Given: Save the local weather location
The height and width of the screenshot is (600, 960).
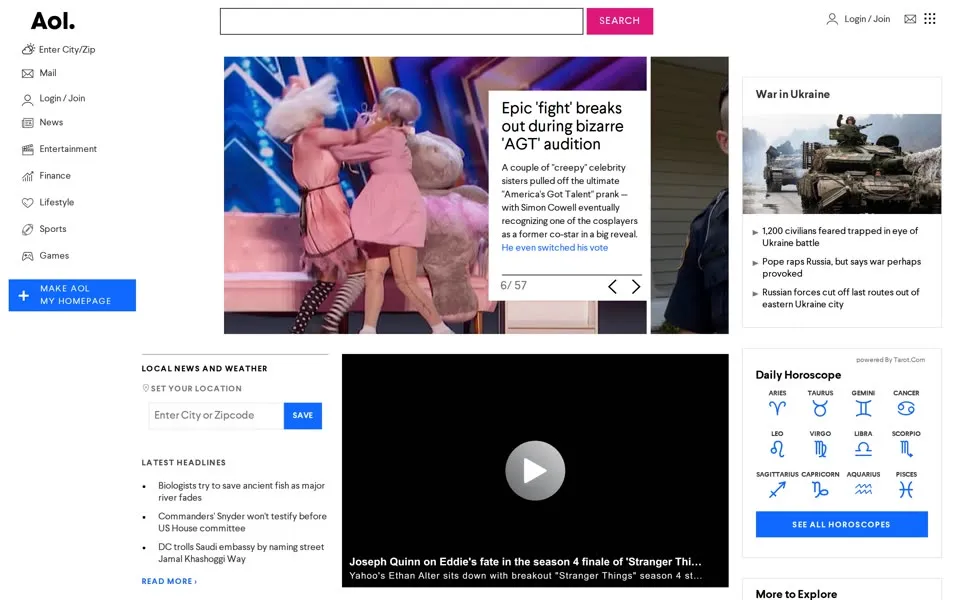Looking at the screenshot, I should pos(303,415).
